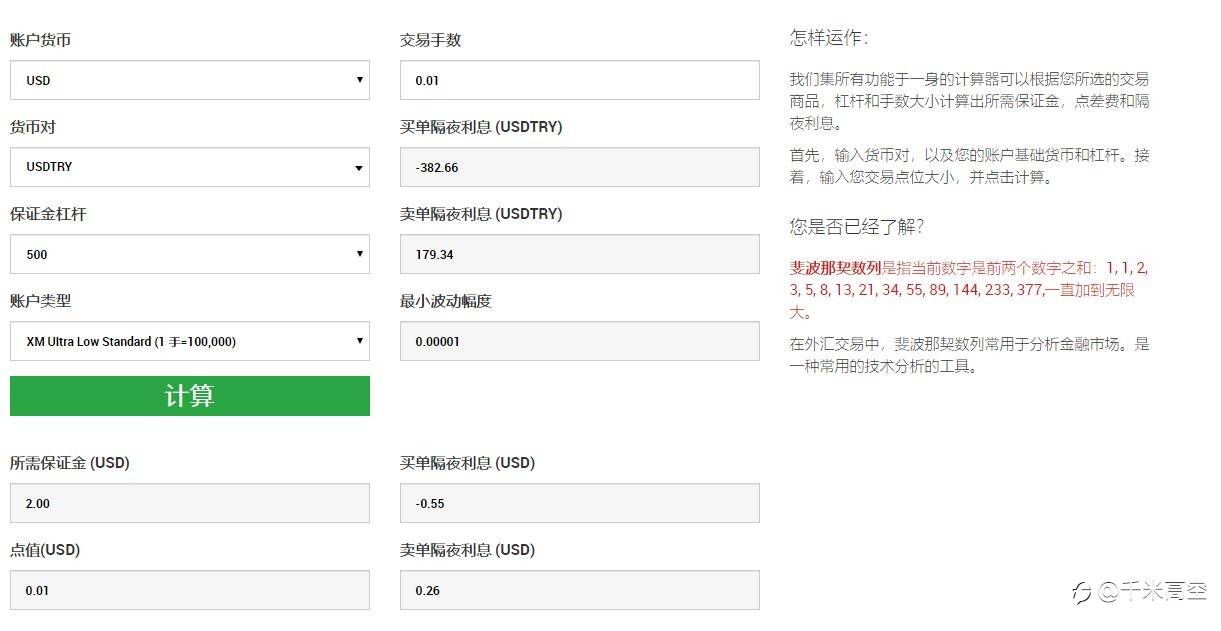
Task: Click the green 计算 calculate button
Action: [x=190, y=396]
